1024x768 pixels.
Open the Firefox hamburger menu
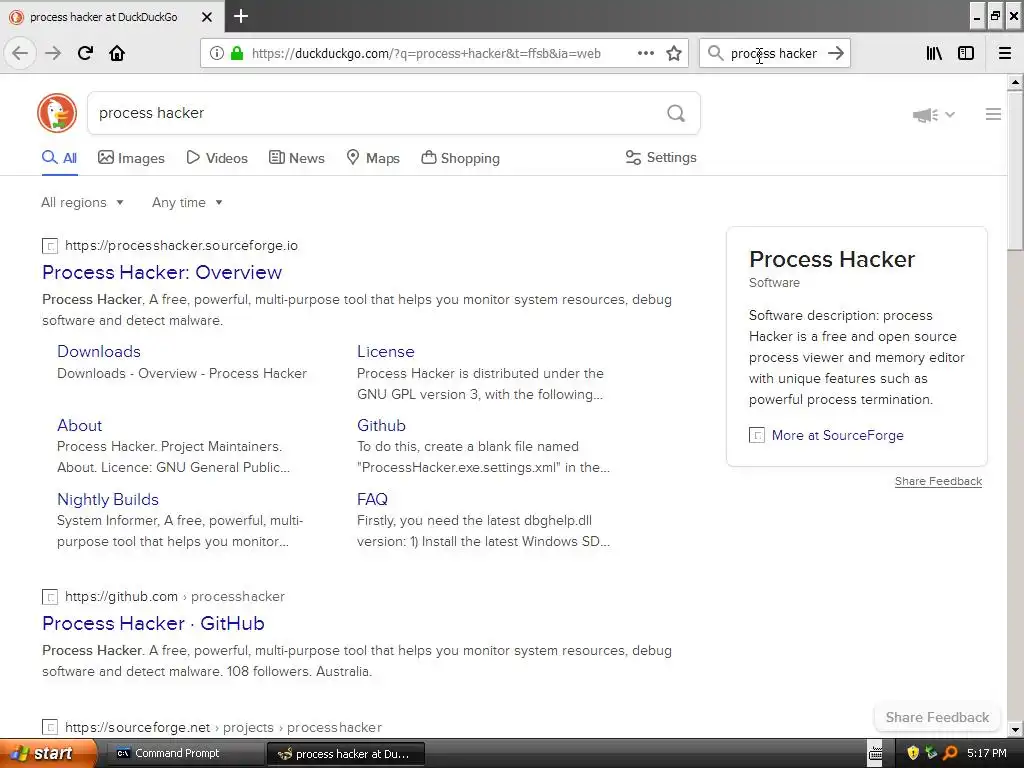tap(1005, 53)
